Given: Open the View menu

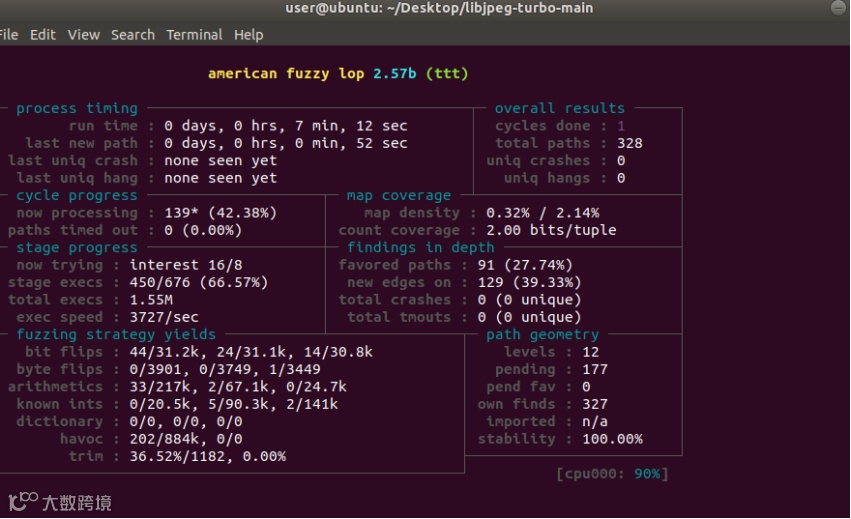Looking at the screenshot, I should 84,35.
